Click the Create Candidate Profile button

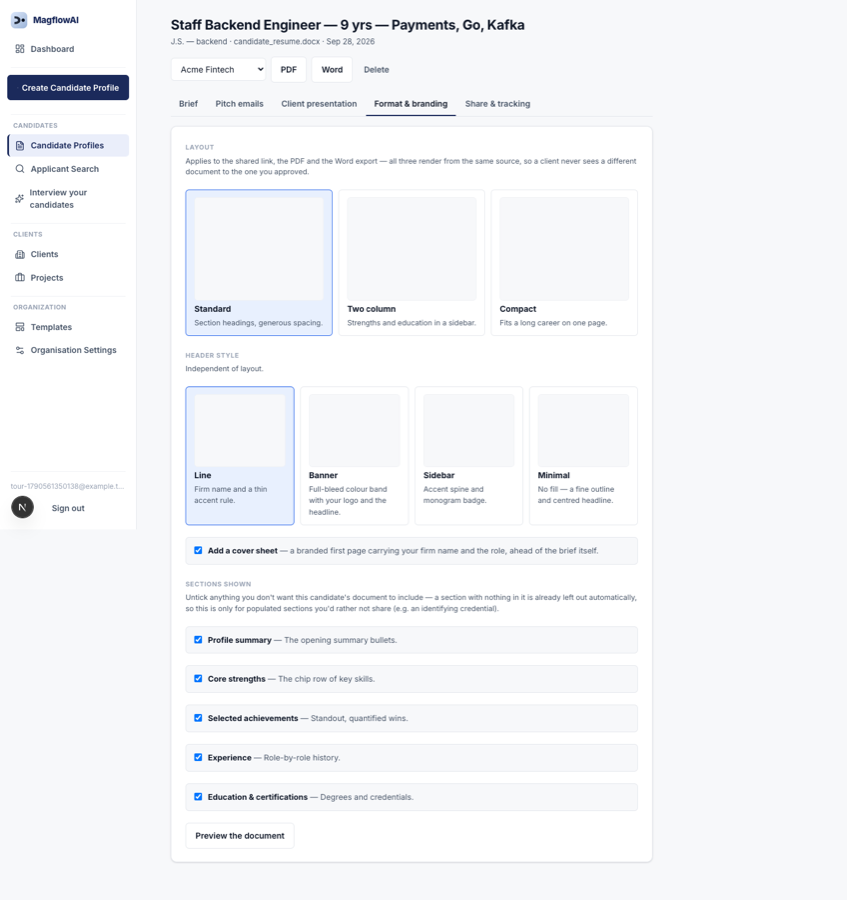click(68, 88)
